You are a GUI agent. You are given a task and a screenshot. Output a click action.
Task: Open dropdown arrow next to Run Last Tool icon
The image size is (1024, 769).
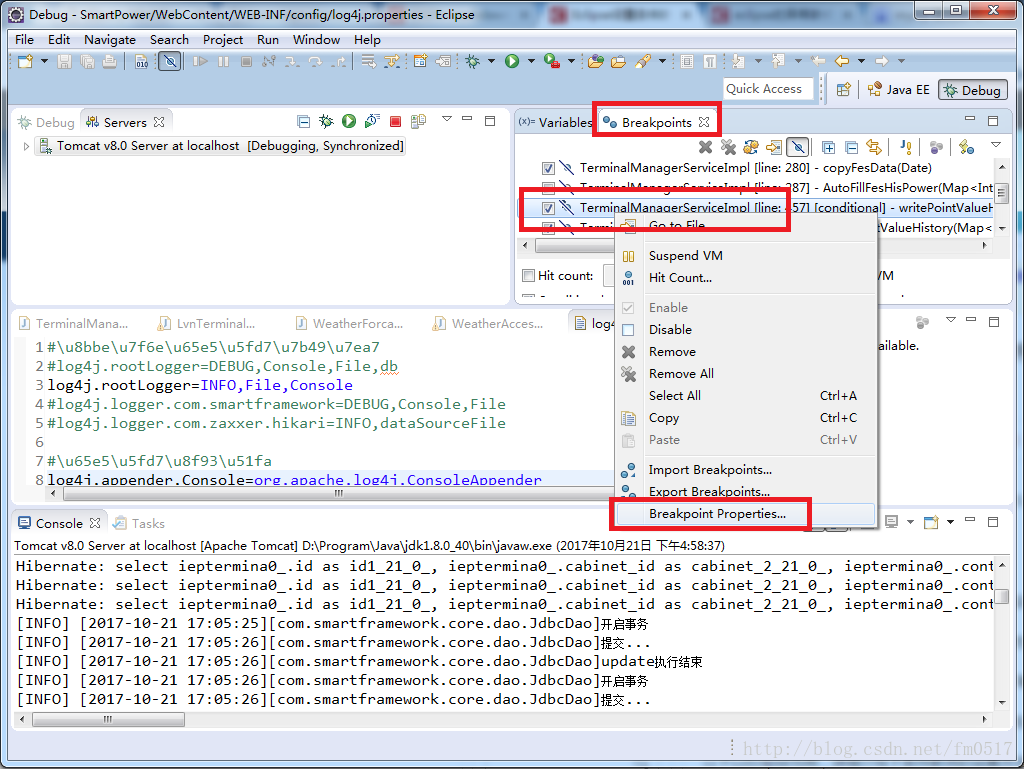(571, 61)
